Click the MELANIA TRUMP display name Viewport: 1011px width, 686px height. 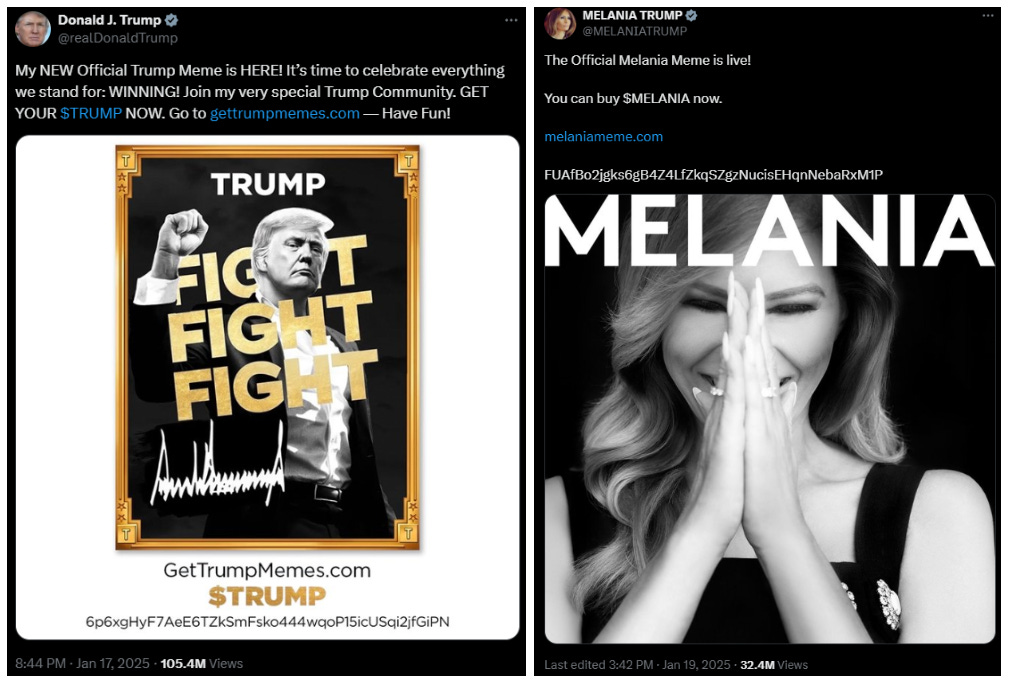coord(633,15)
